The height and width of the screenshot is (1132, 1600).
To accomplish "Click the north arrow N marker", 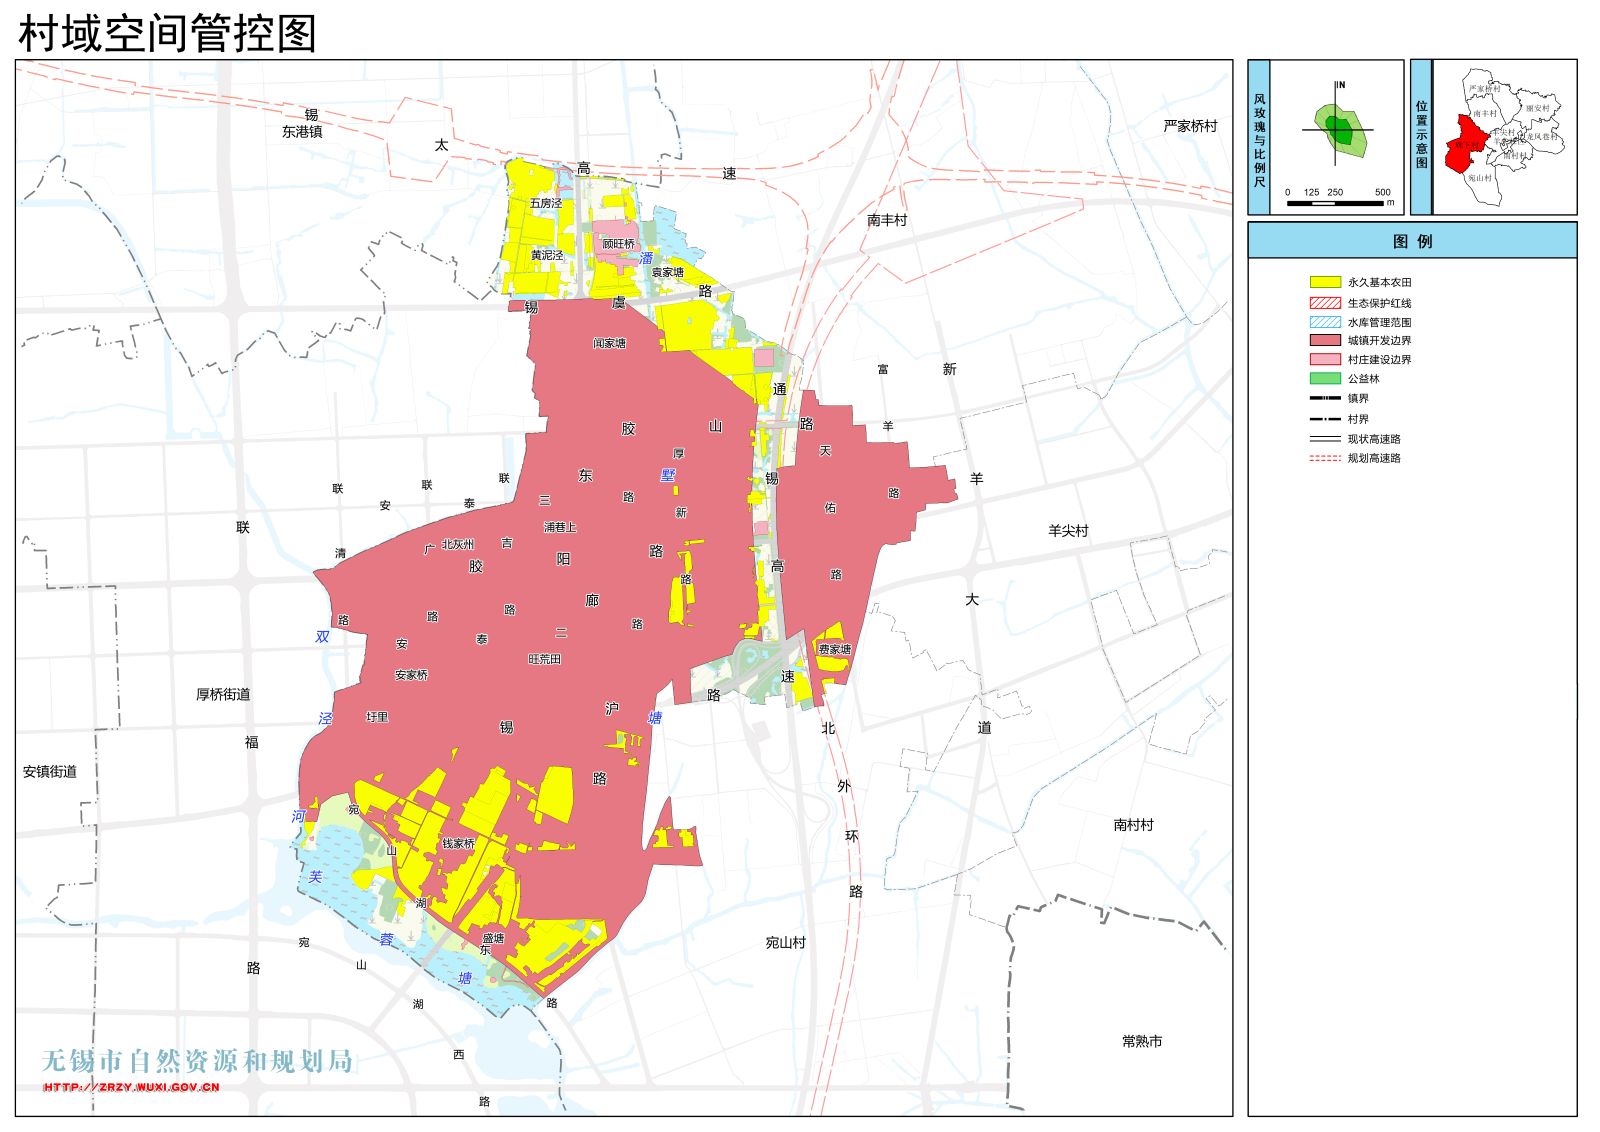I will click(x=1340, y=85).
